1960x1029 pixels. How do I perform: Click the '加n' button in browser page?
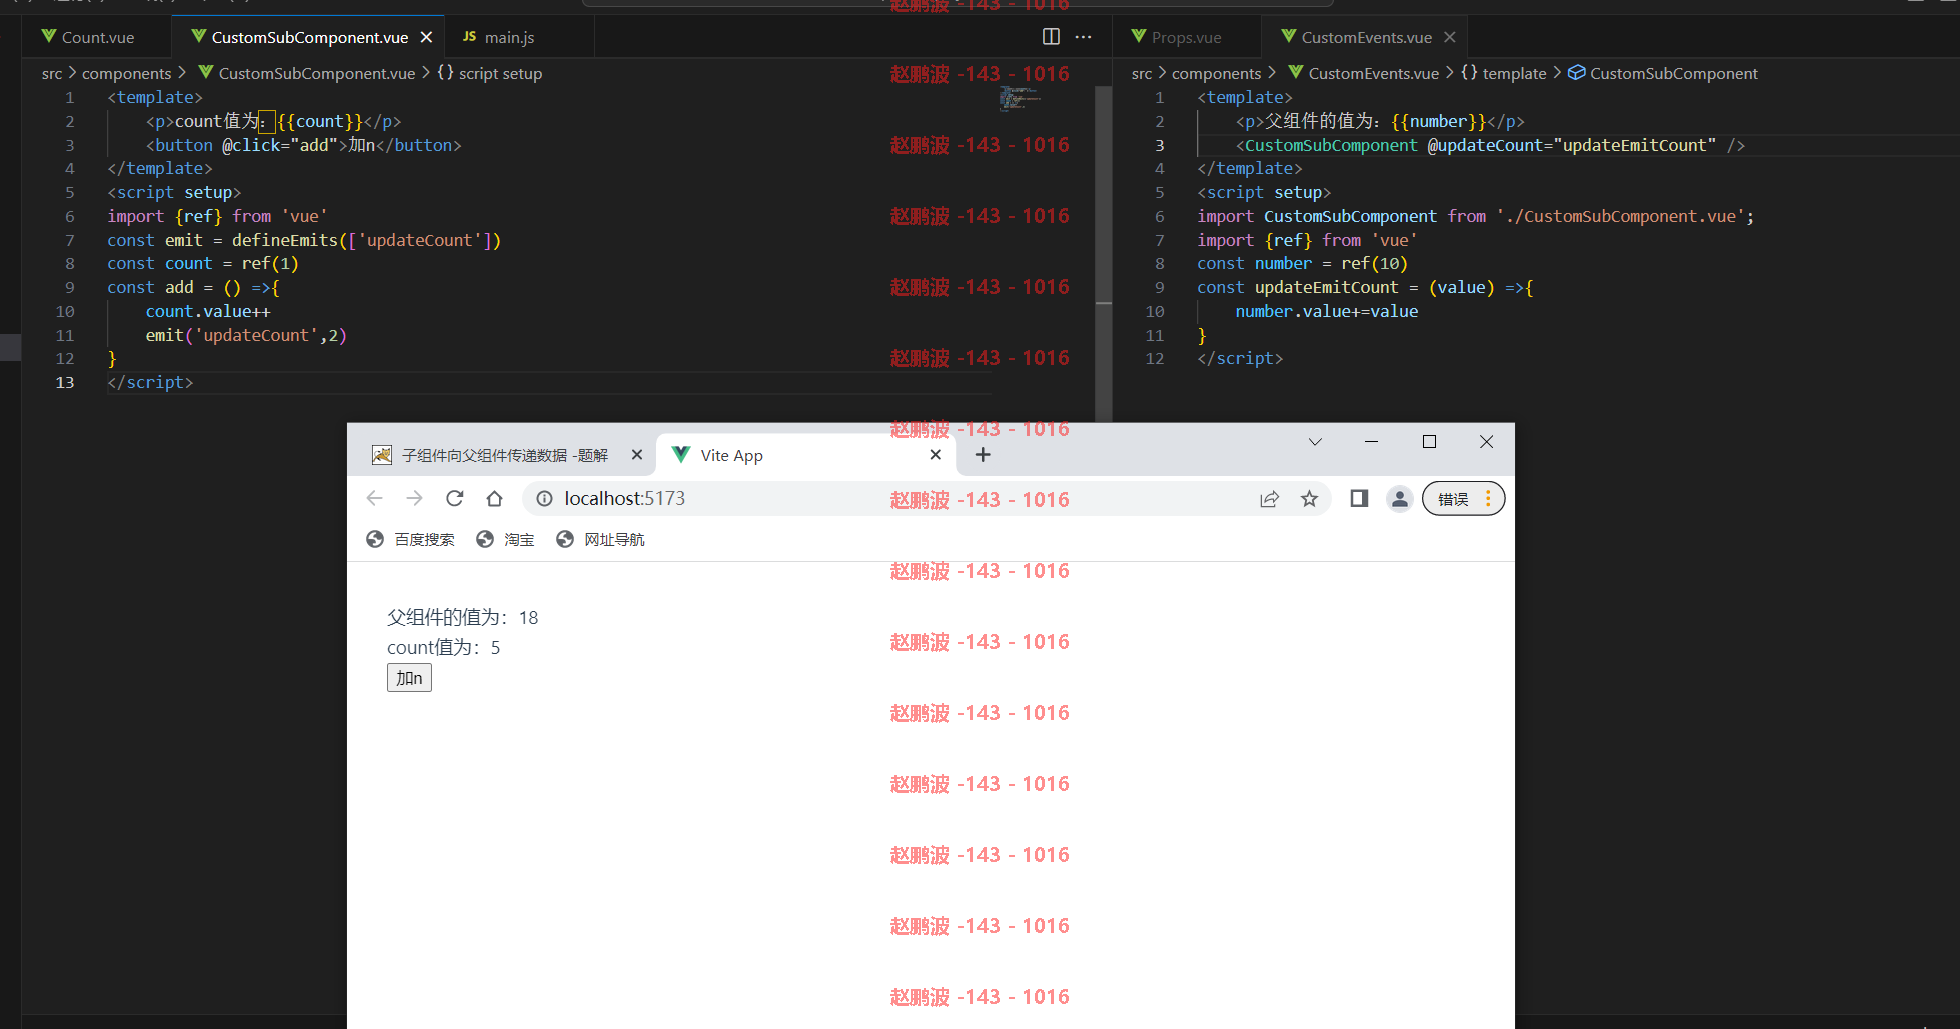[x=409, y=678]
